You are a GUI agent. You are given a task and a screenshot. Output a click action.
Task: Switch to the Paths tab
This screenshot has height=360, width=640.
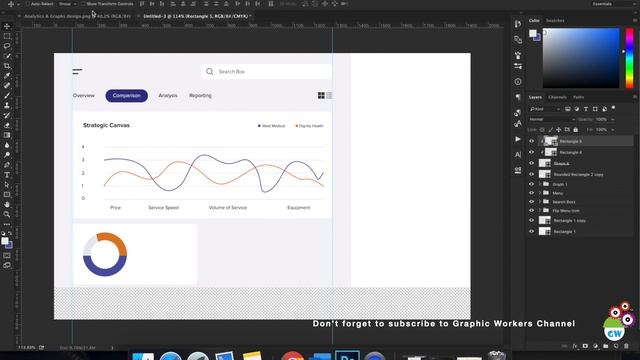coord(578,97)
